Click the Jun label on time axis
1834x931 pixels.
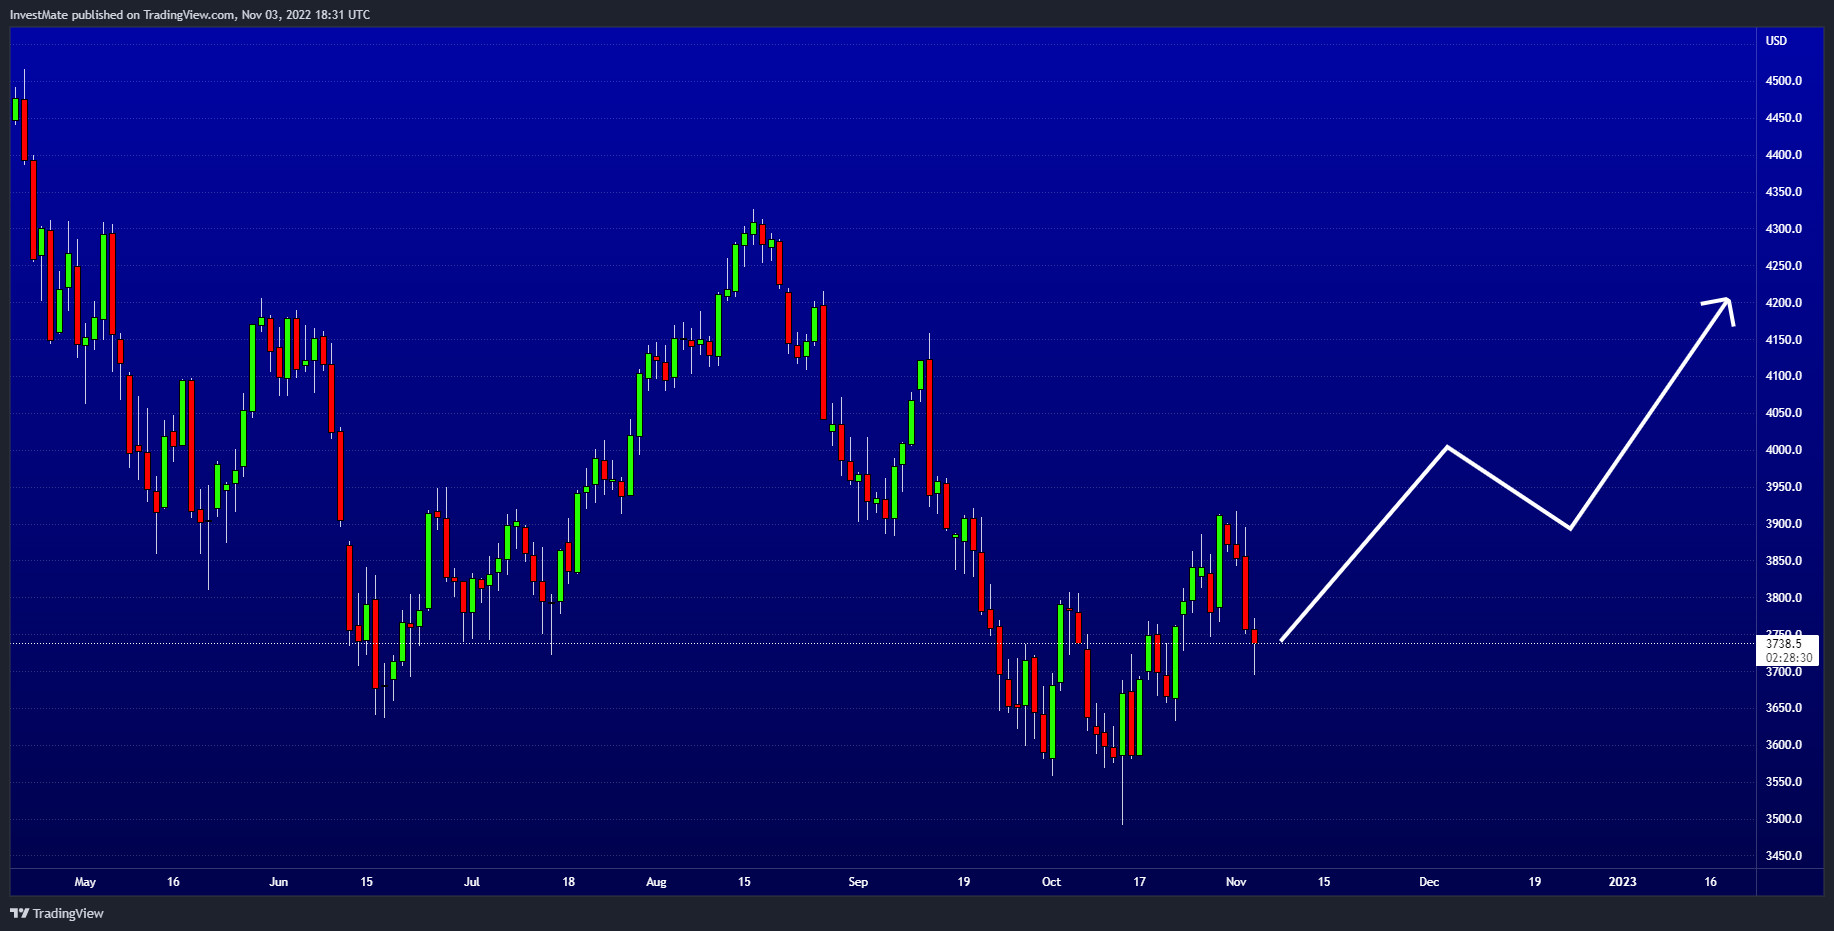[279, 882]
